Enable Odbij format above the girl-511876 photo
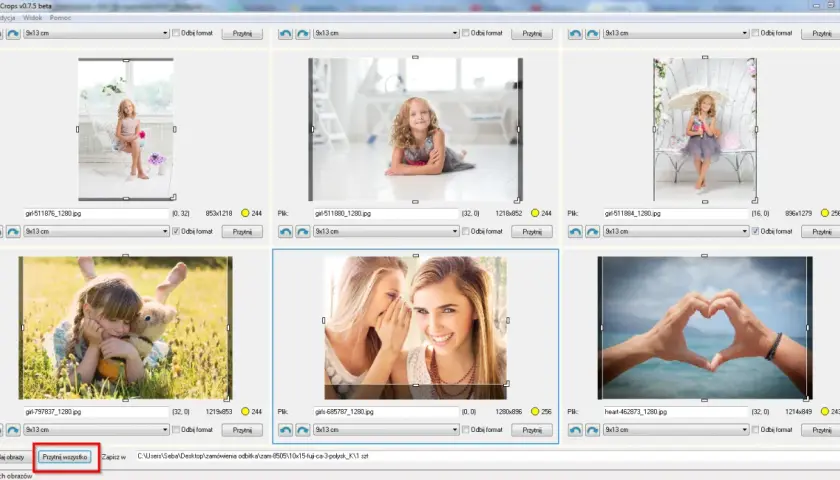This screenshot has height=480, width=840. (176, 33)
